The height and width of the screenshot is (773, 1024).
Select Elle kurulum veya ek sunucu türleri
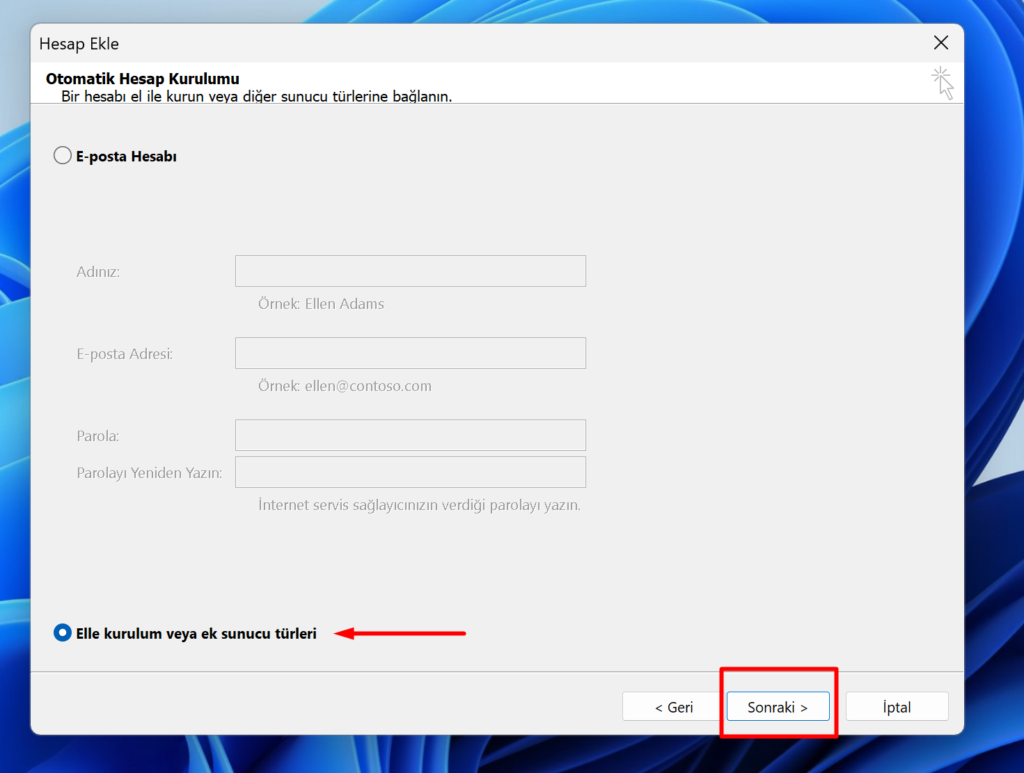pos(63,633)
